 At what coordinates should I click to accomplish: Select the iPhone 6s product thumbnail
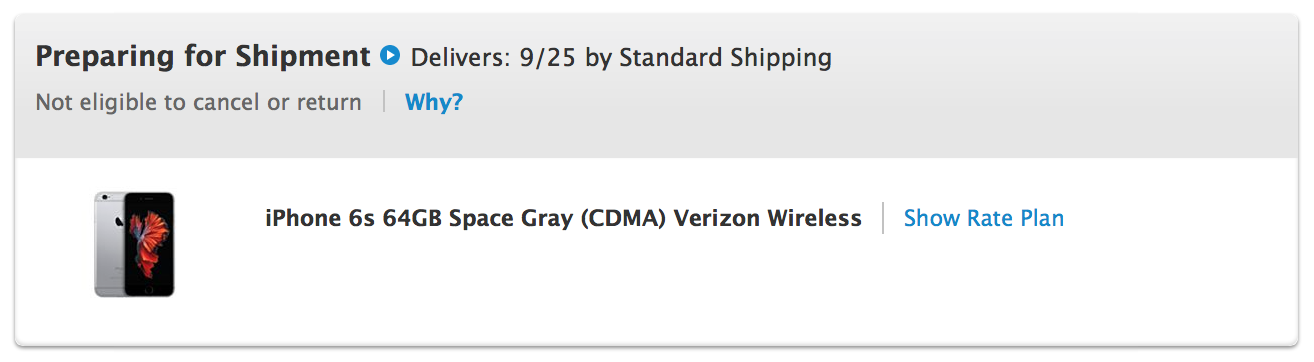(x=134, y=244)
